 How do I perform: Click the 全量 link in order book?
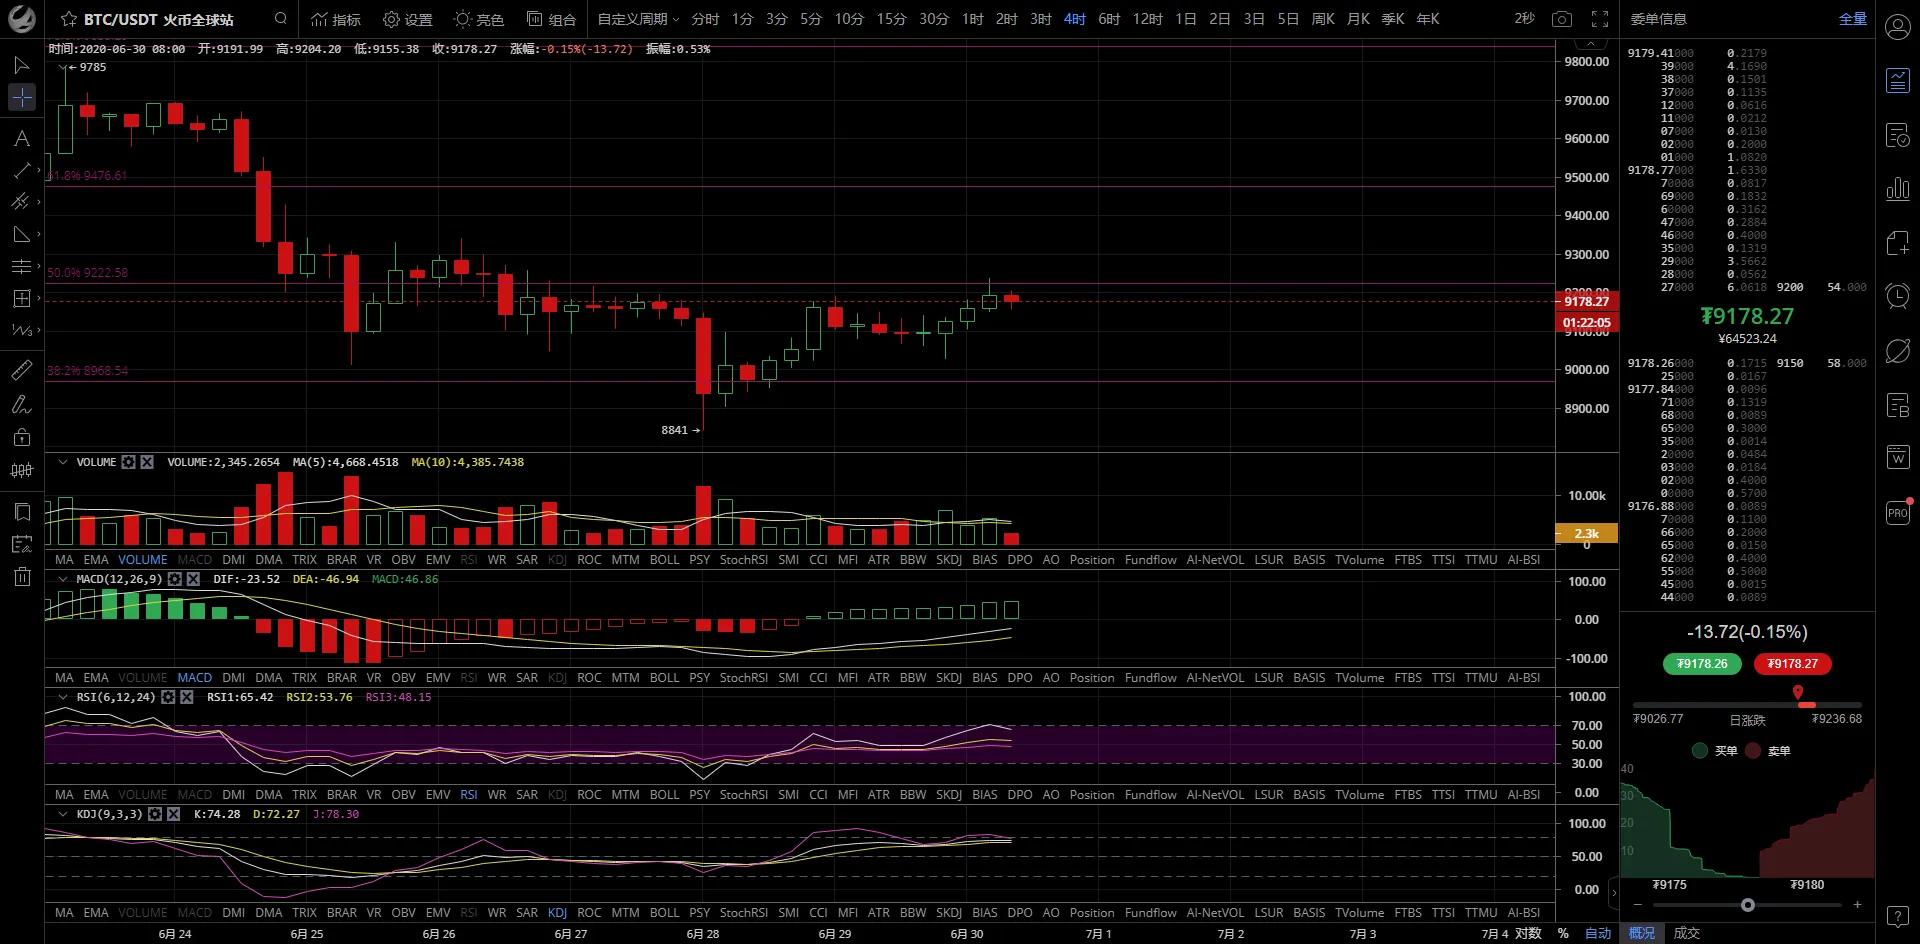(1852, 19)
